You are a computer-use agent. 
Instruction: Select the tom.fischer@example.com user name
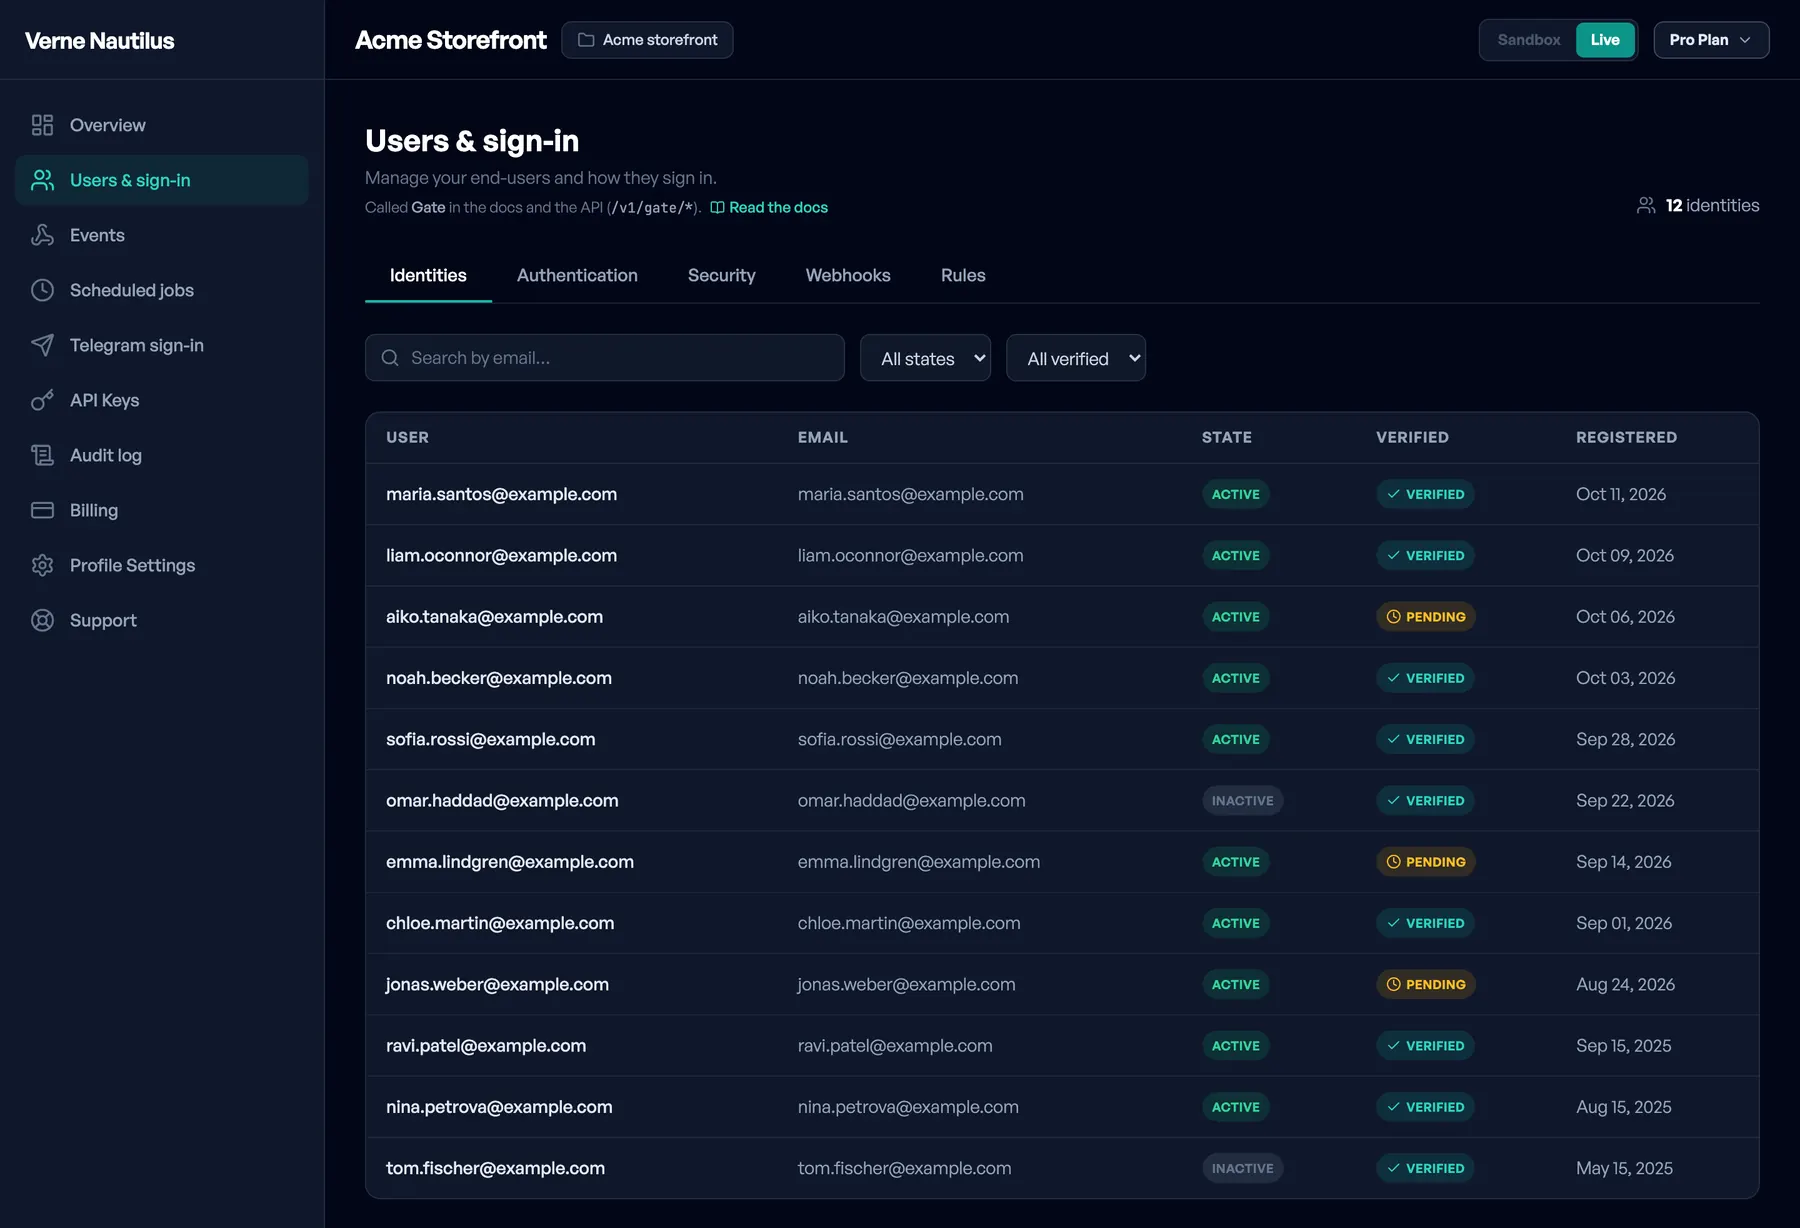click(x=495, y=1168)
